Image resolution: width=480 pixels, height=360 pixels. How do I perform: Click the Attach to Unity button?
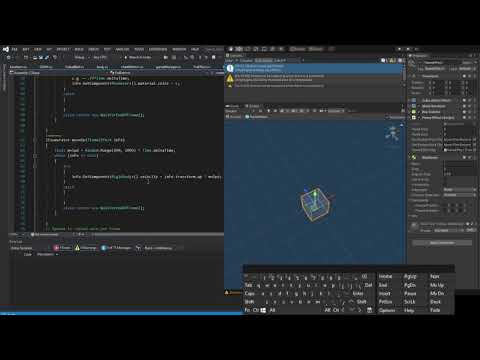coord(138,57)
